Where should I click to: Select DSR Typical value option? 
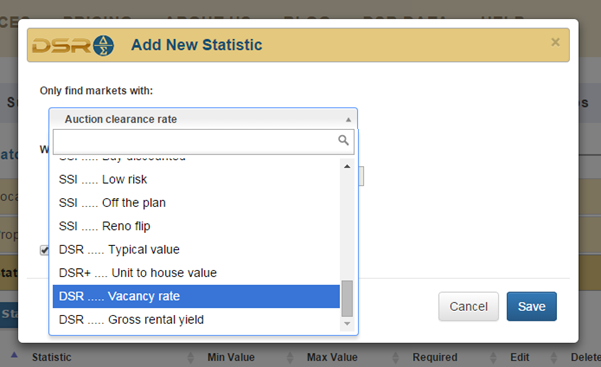pyautogui.click(x=196, y=250)
